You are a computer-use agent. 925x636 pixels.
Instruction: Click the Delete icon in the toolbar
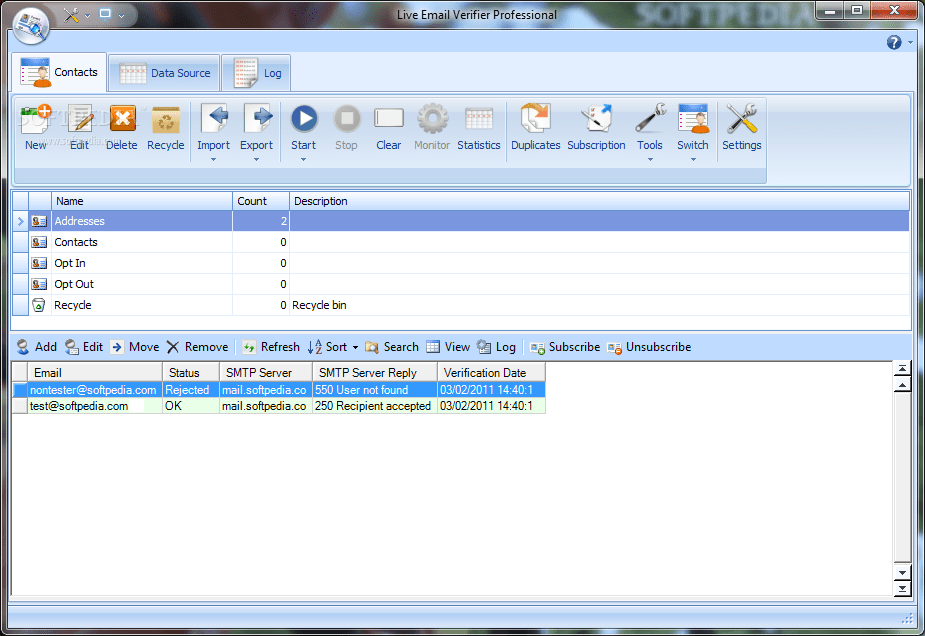pos(121,125)
